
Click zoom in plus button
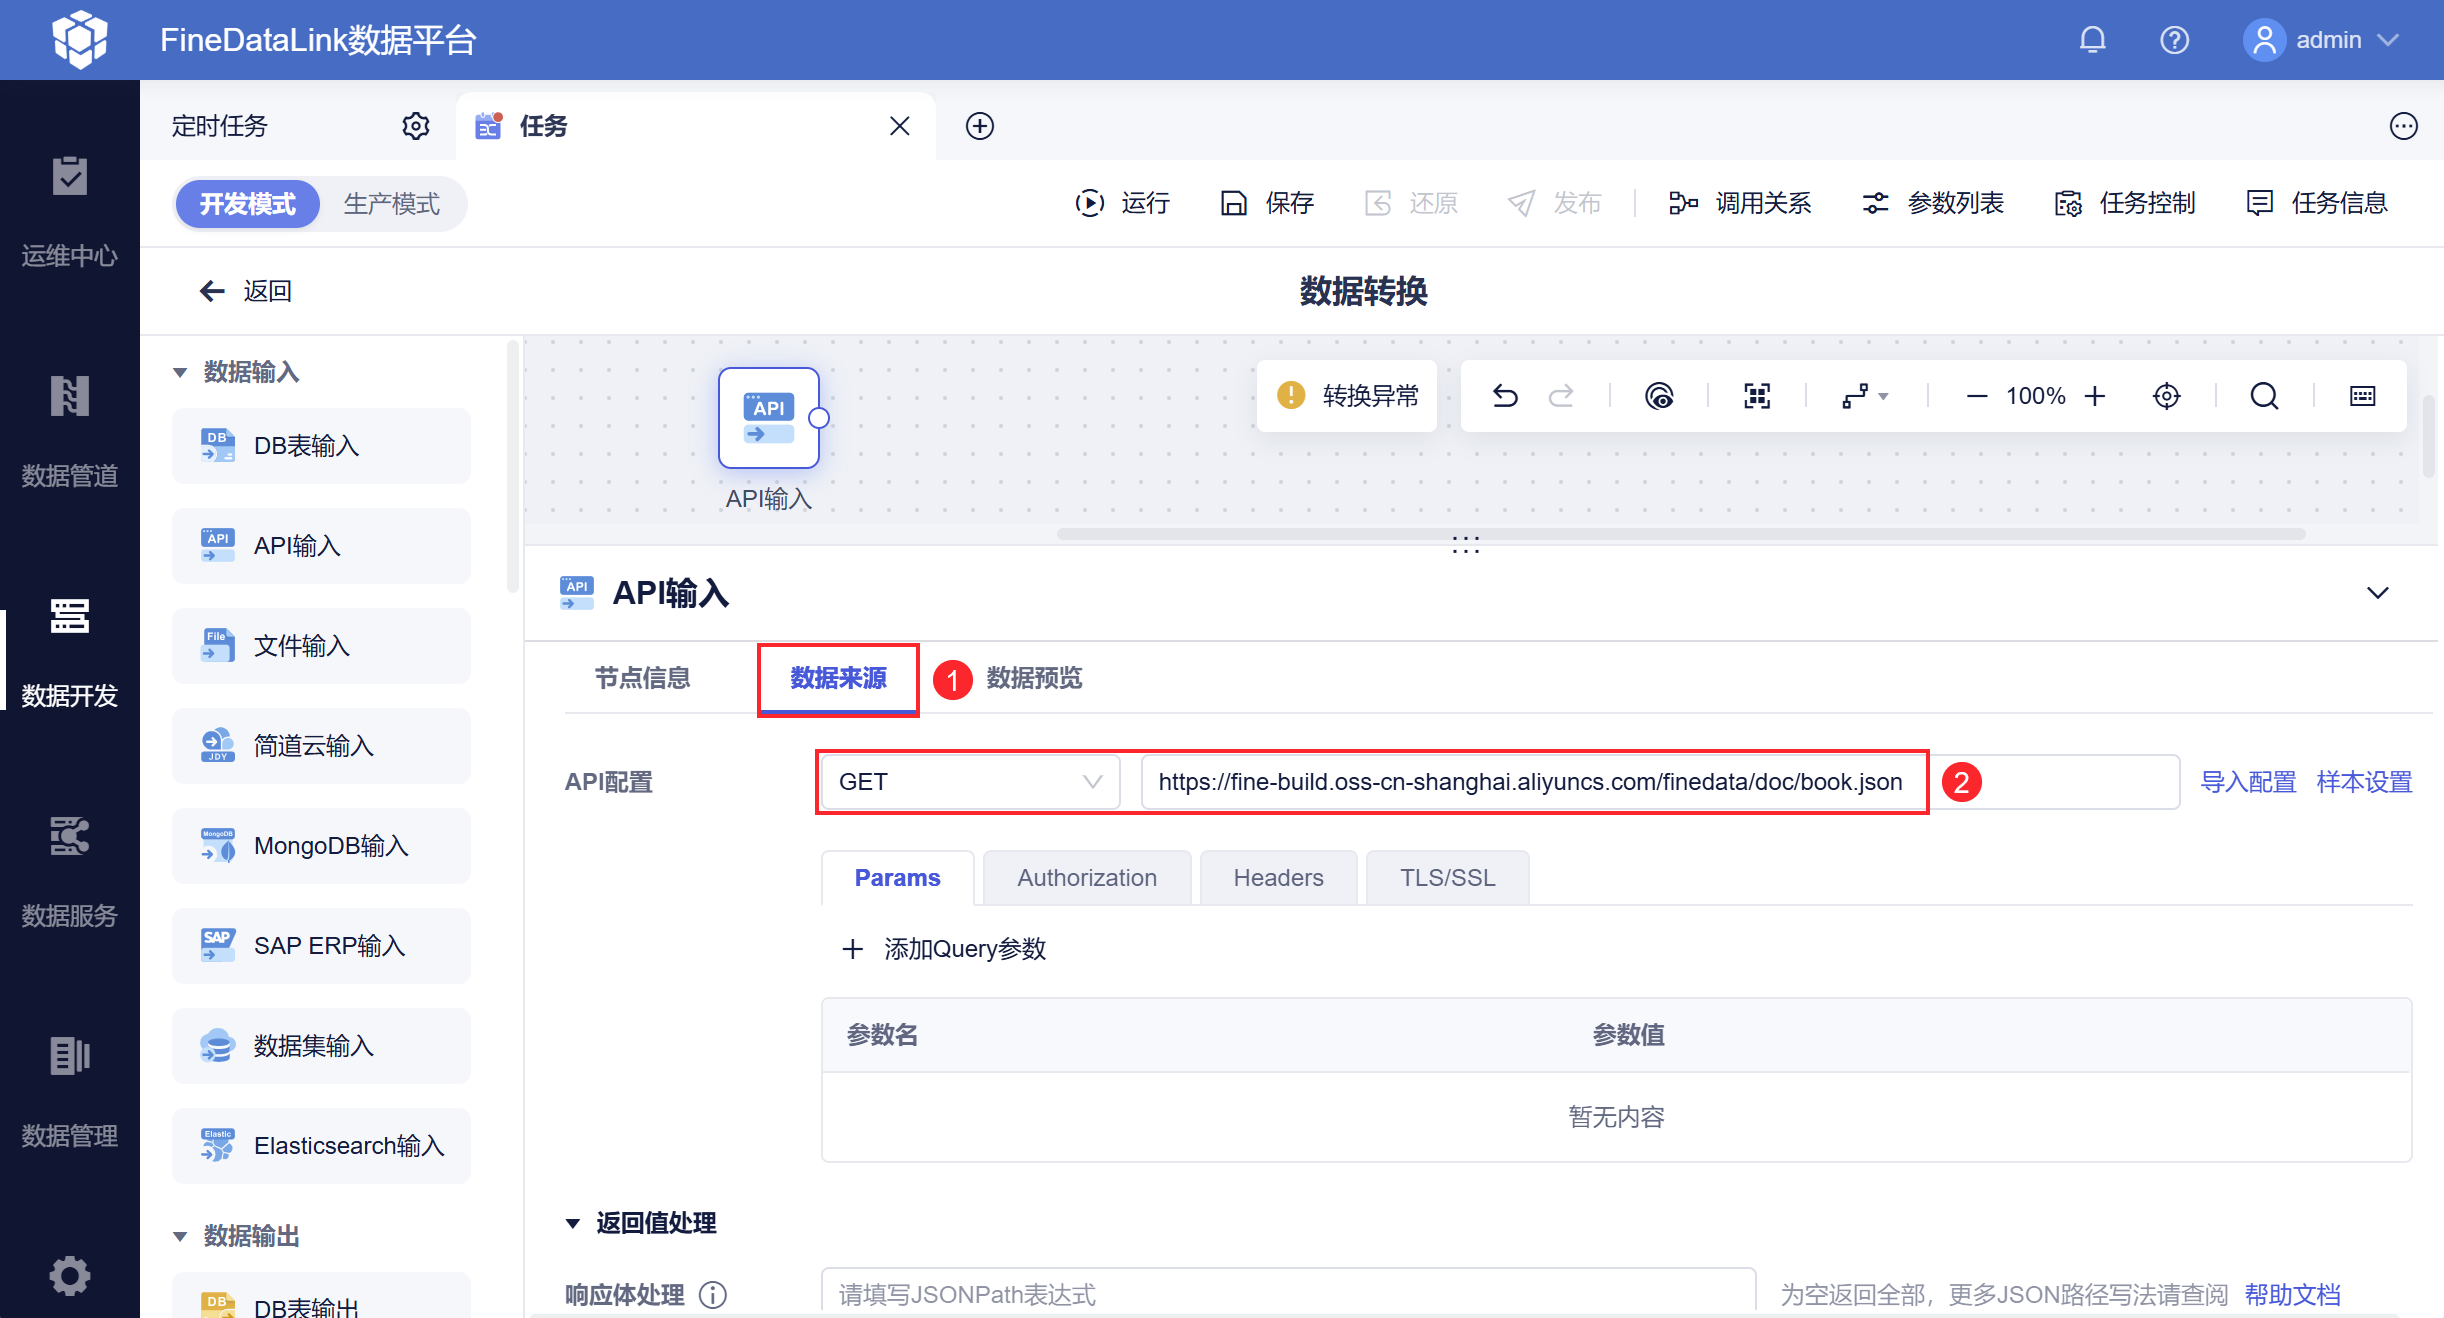(2095, 397)
